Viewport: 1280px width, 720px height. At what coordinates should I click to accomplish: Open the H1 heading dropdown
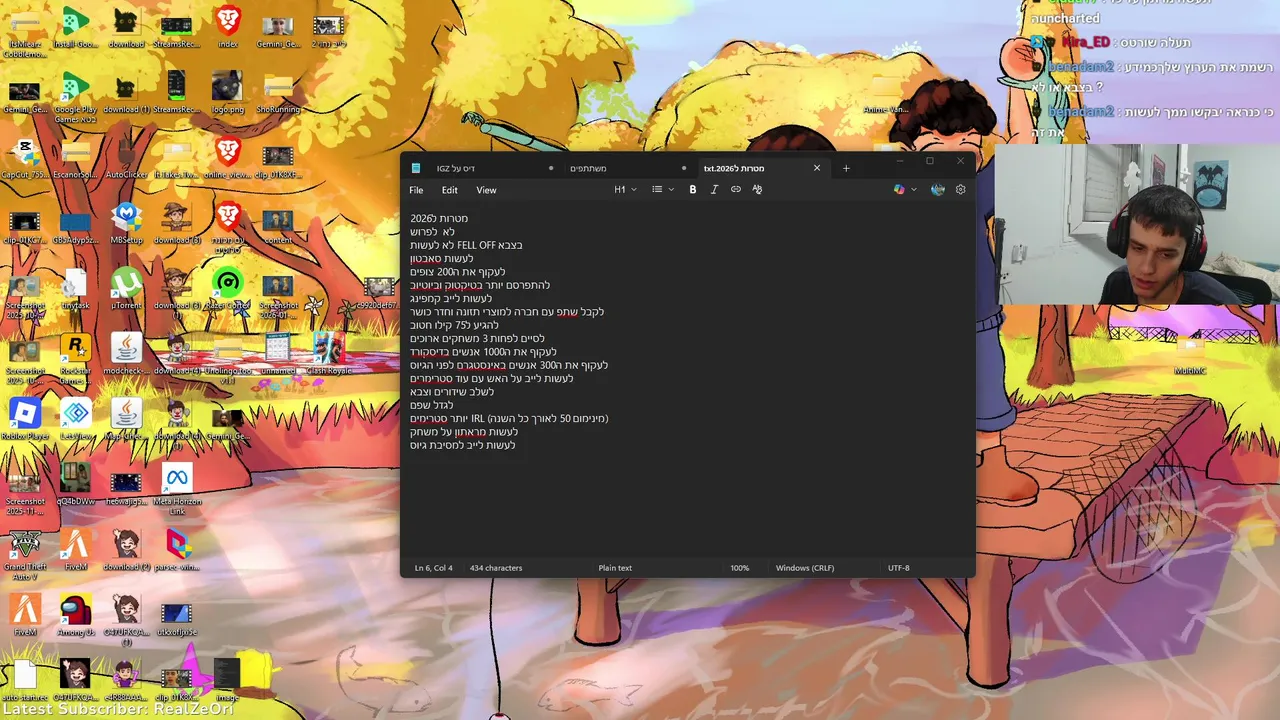pyautogui.click(x=625, y=190)
